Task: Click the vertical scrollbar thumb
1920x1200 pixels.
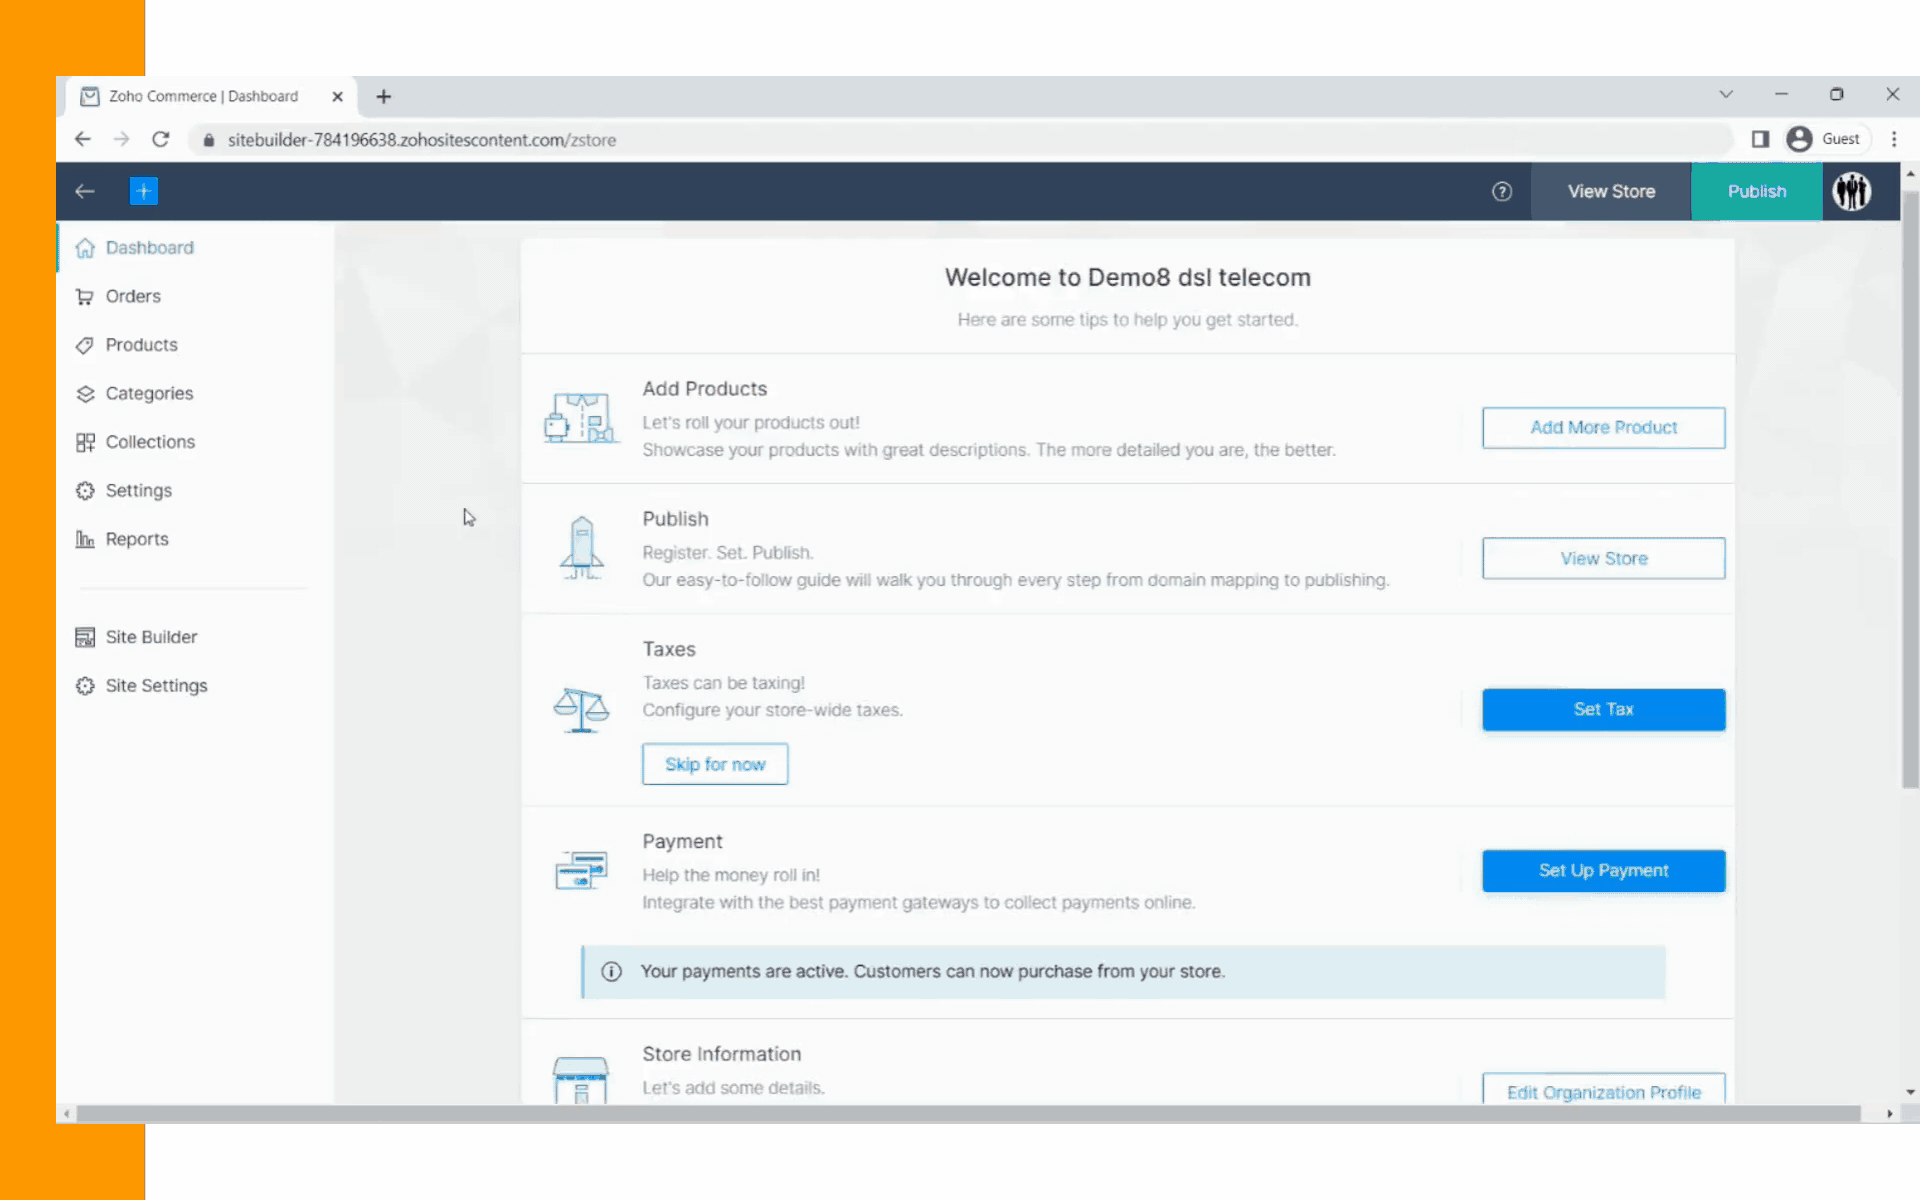Action: click(x=1910, y=490)
